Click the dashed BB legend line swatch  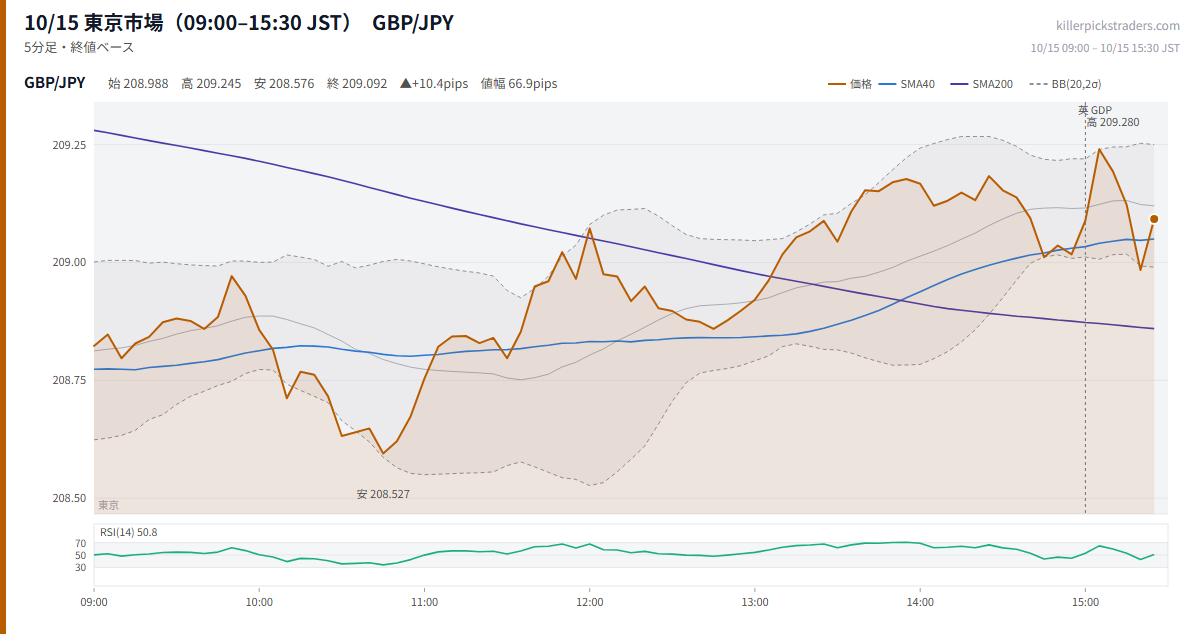pos(1038,84)
